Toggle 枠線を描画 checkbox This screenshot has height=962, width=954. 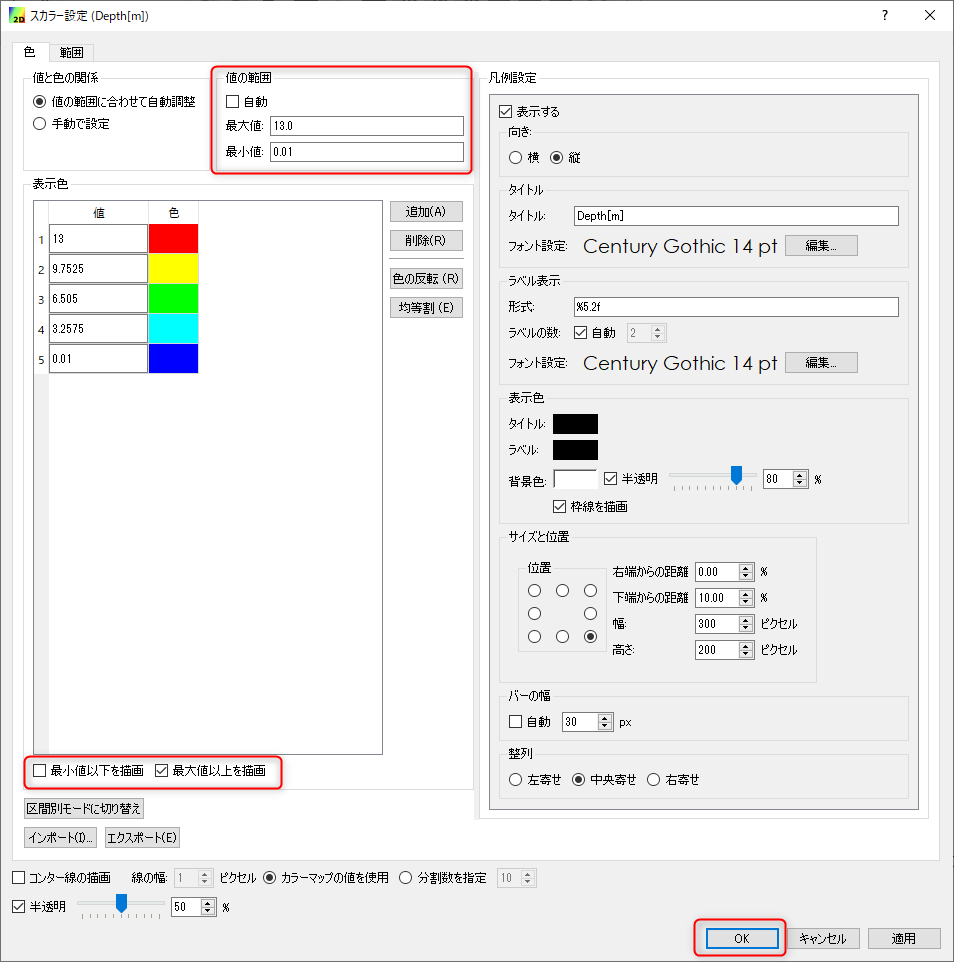click(x=560, y=507)
